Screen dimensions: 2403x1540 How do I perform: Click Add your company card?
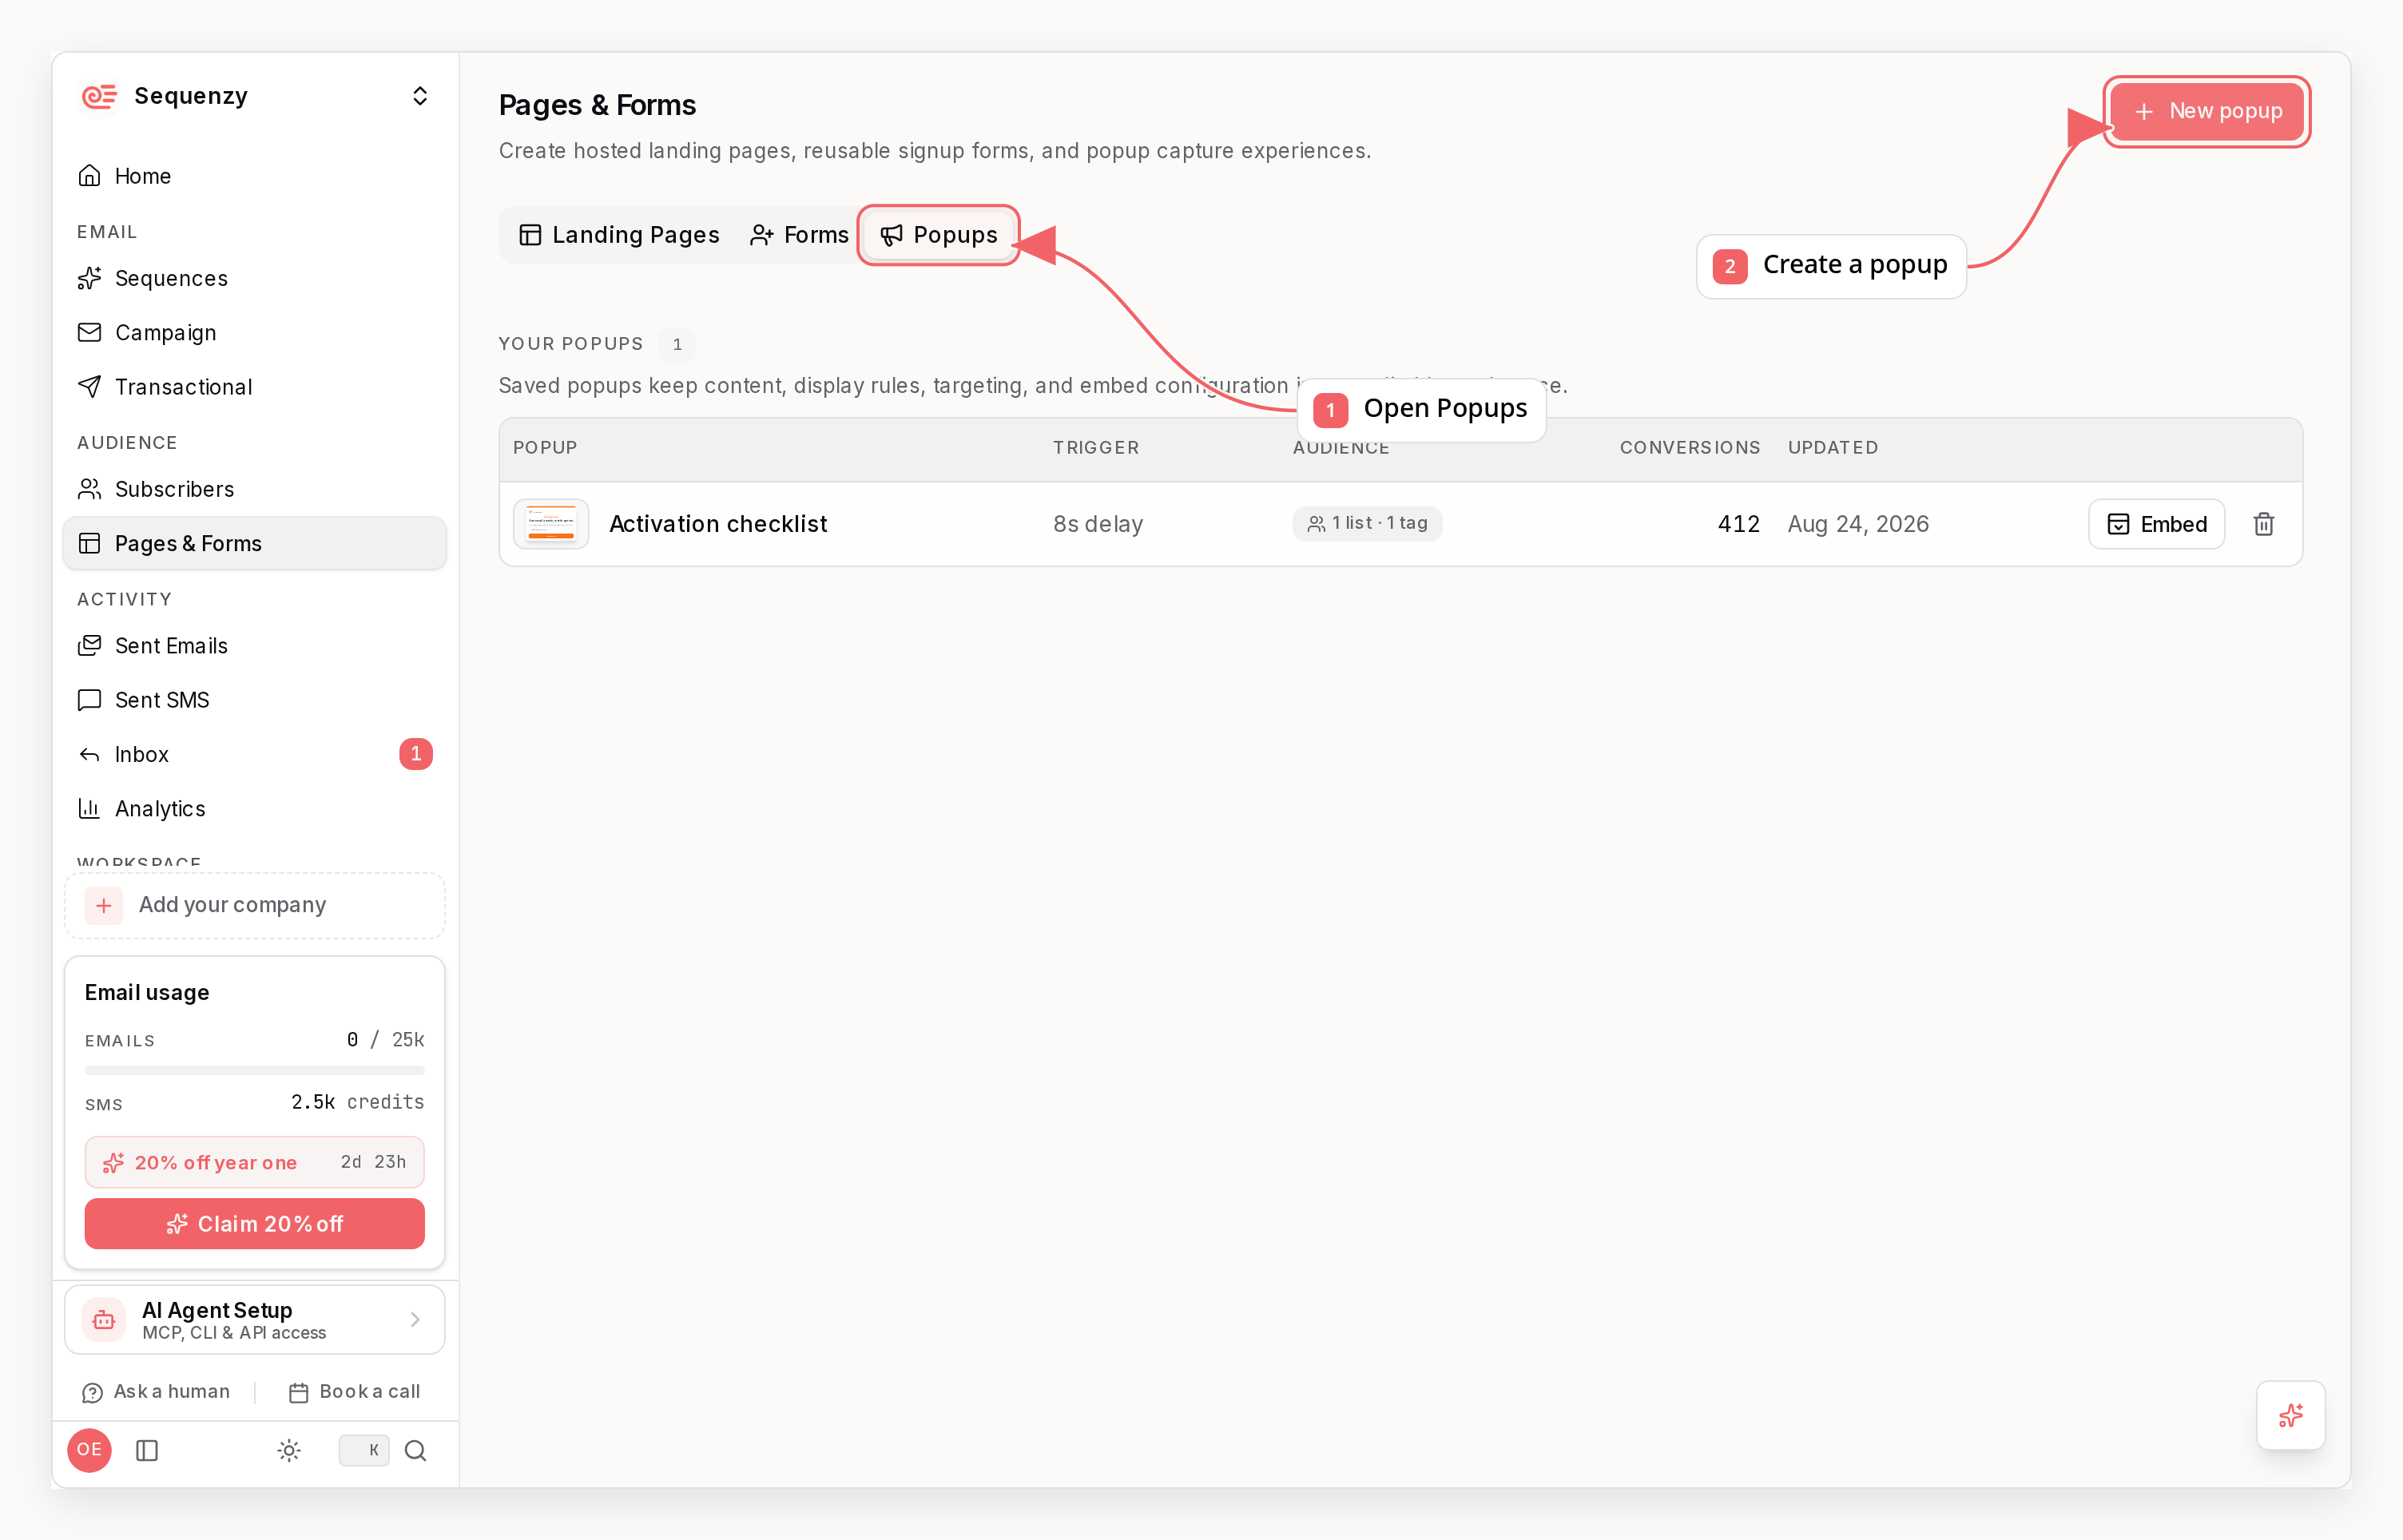pyautogui.click(x=255, y=905)
